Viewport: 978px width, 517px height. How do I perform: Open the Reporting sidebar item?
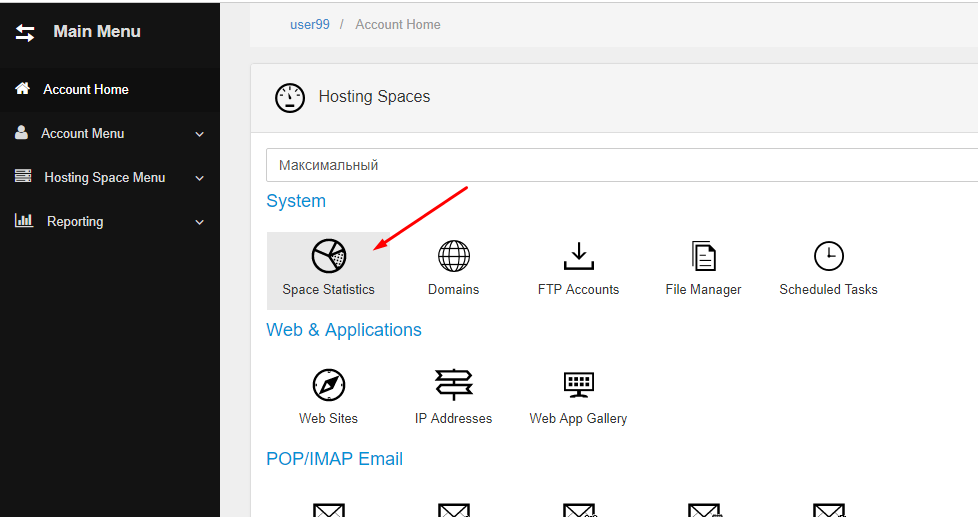[110, 221]
